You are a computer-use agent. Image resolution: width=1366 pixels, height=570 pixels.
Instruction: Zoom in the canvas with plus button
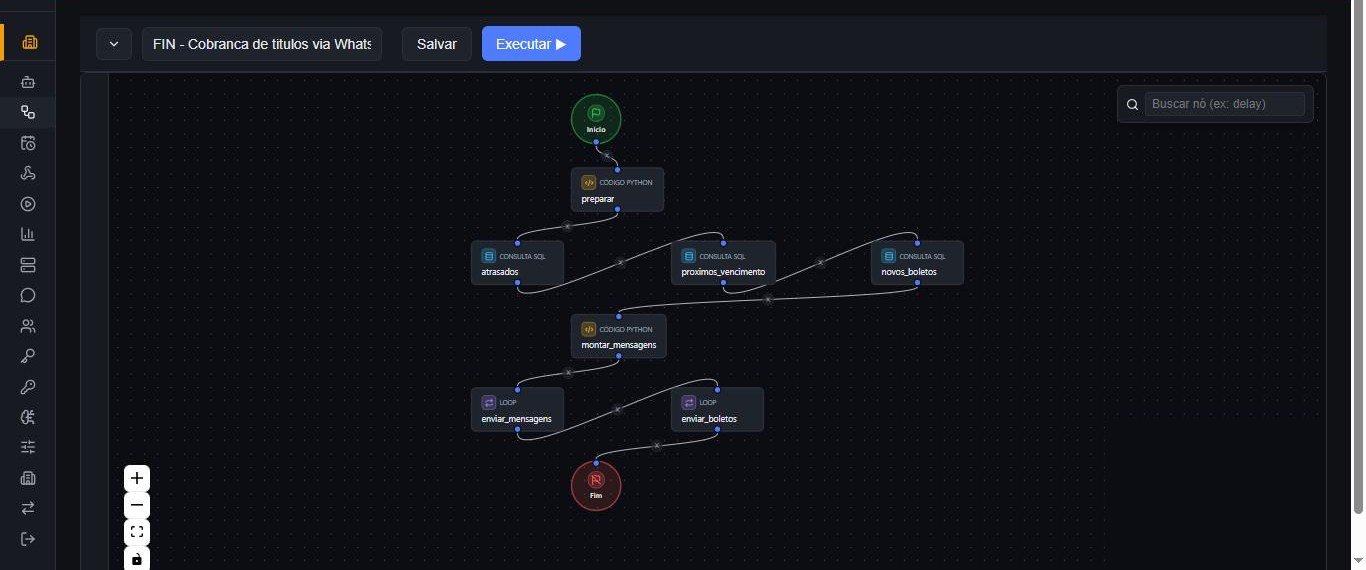pyautogui.click(x=137, y=478)
